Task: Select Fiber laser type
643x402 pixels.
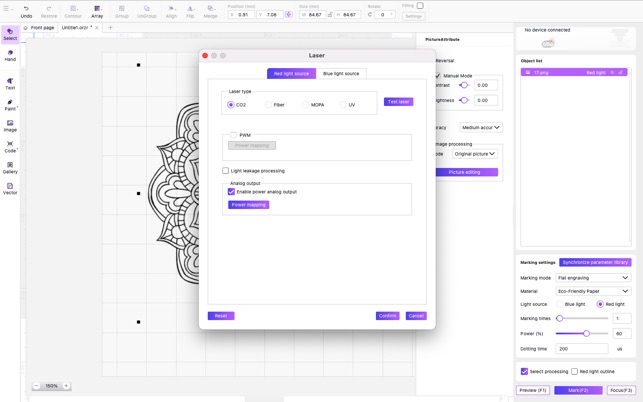Action: click(x=268, y=105)
